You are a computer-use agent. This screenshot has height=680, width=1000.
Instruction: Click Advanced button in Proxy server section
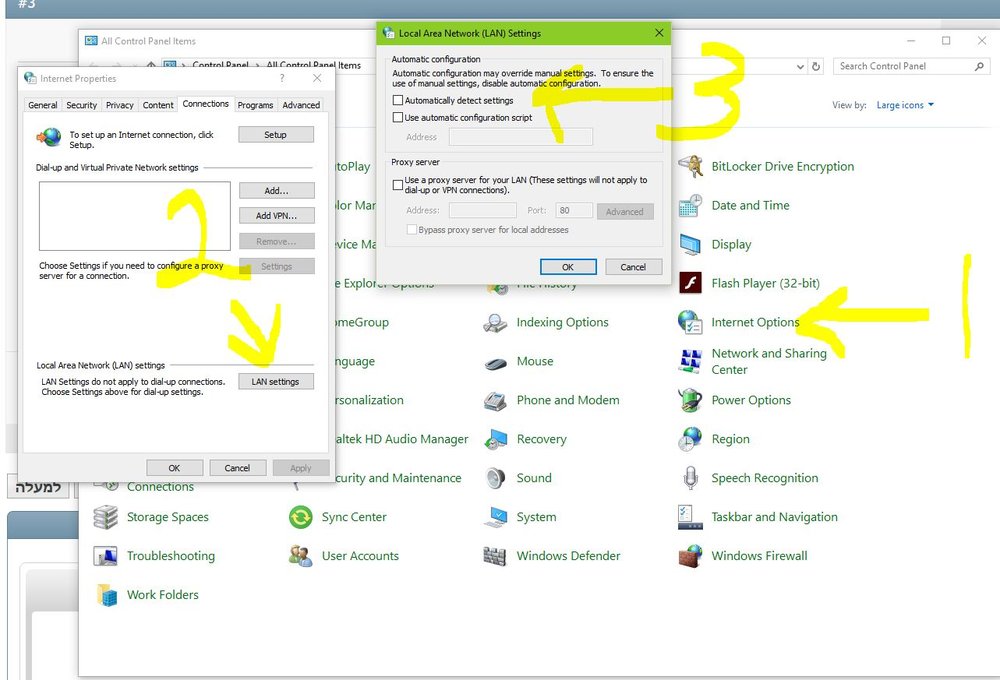coord(625,211)
